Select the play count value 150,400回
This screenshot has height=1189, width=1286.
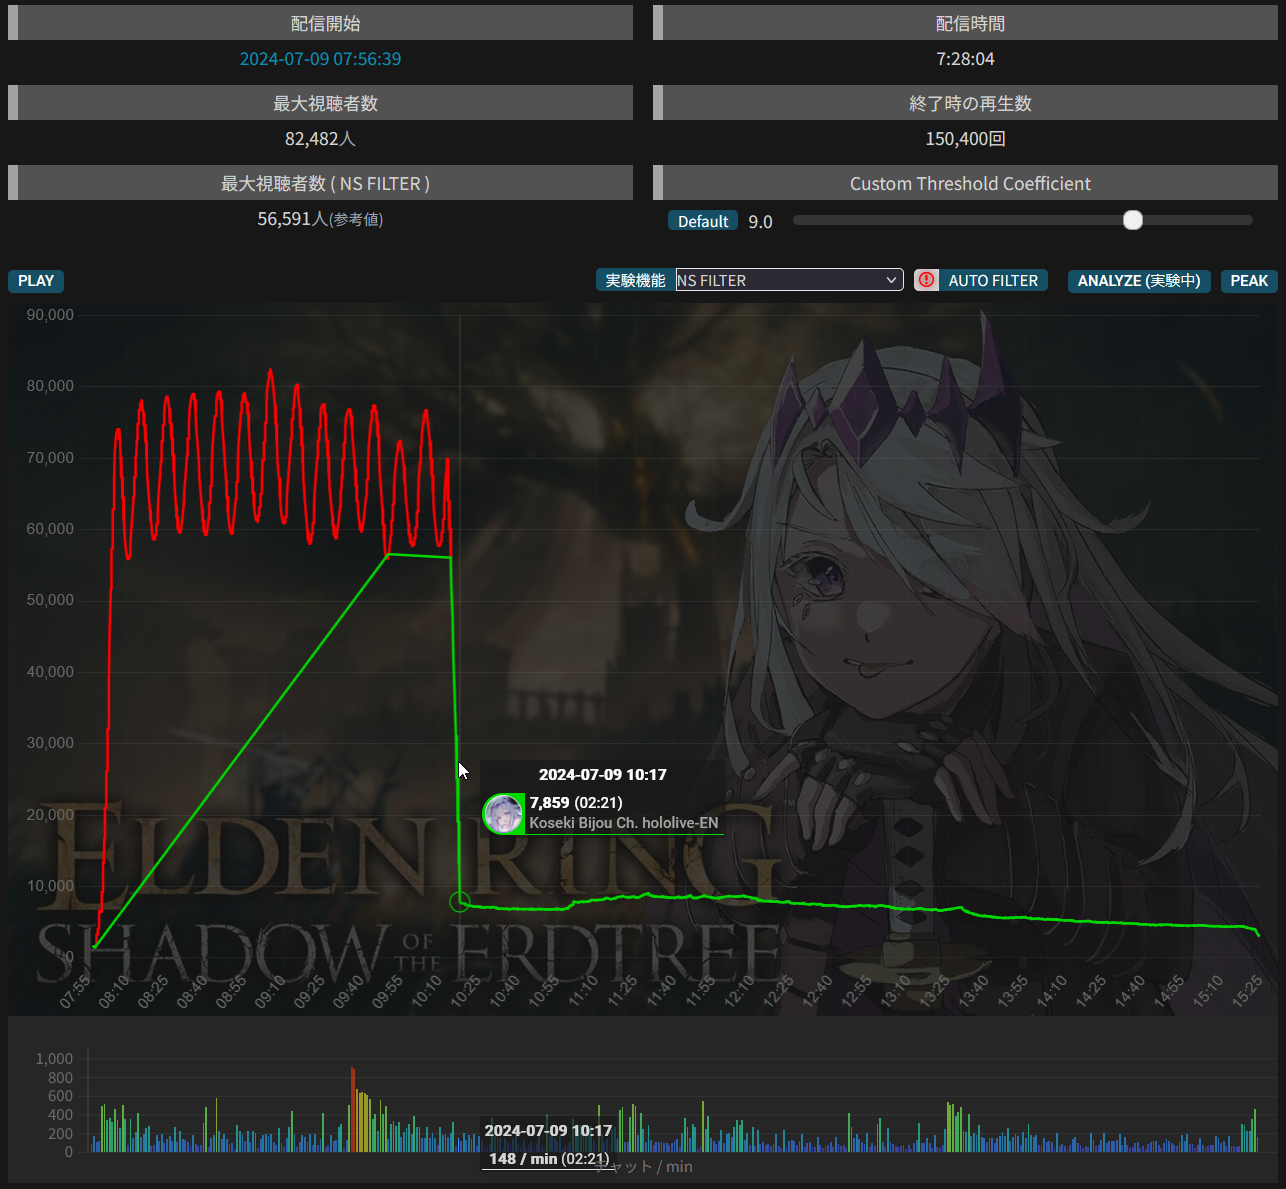click(x=965, y=139)
